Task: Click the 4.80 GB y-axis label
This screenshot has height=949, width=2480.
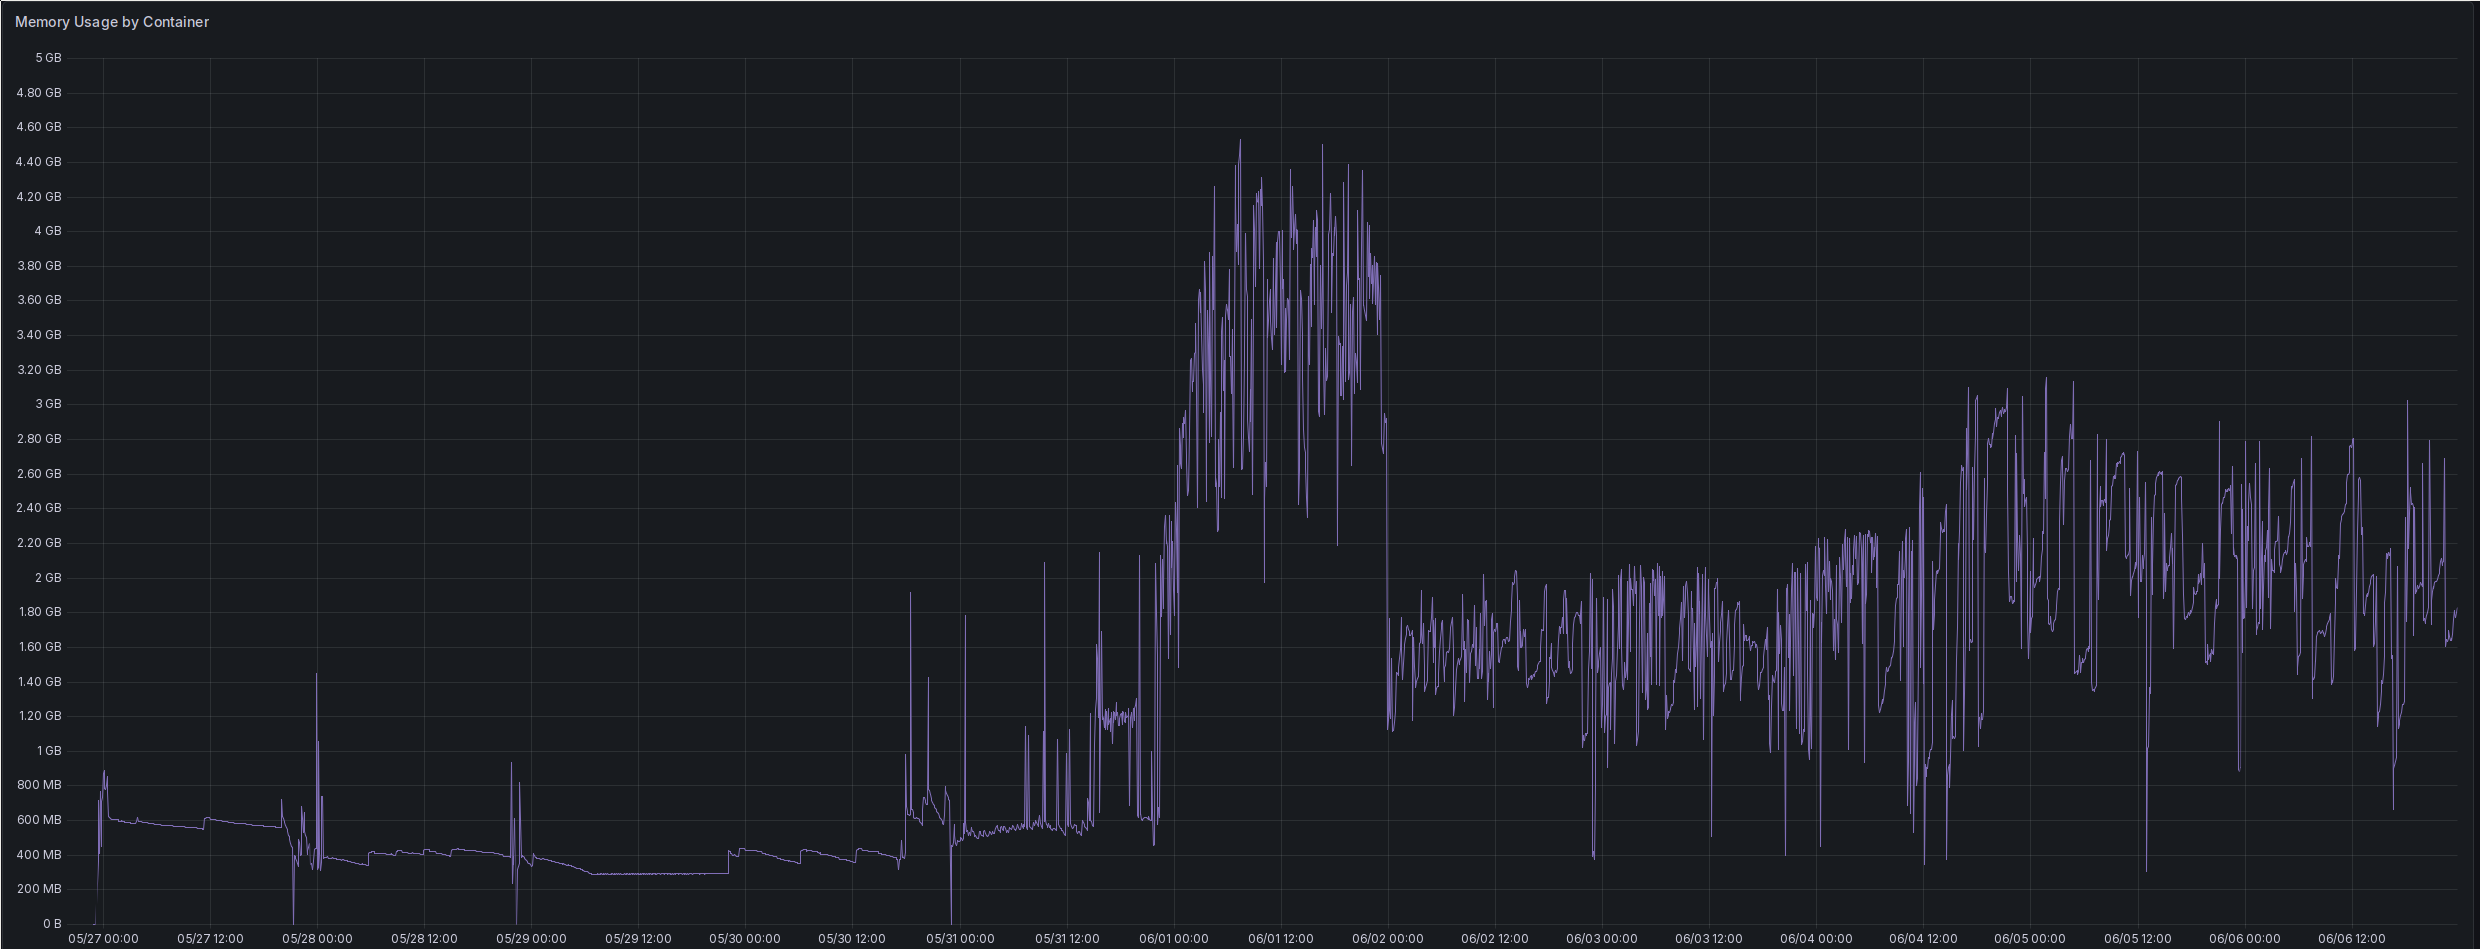Action: (39, 93)
